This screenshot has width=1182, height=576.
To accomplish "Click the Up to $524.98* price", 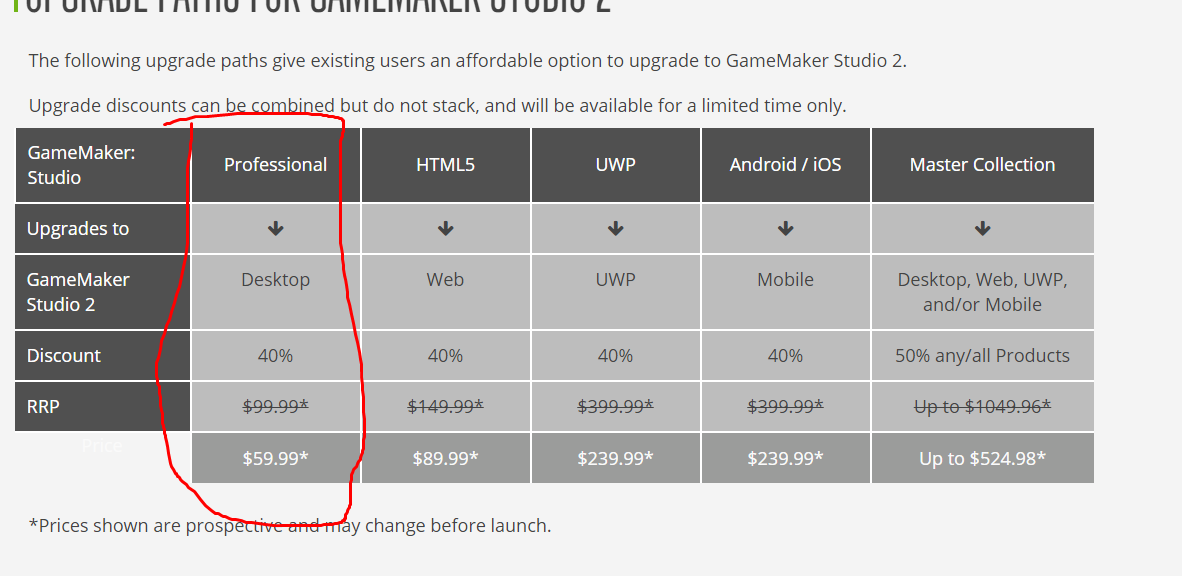I will (x=982, y=458).
